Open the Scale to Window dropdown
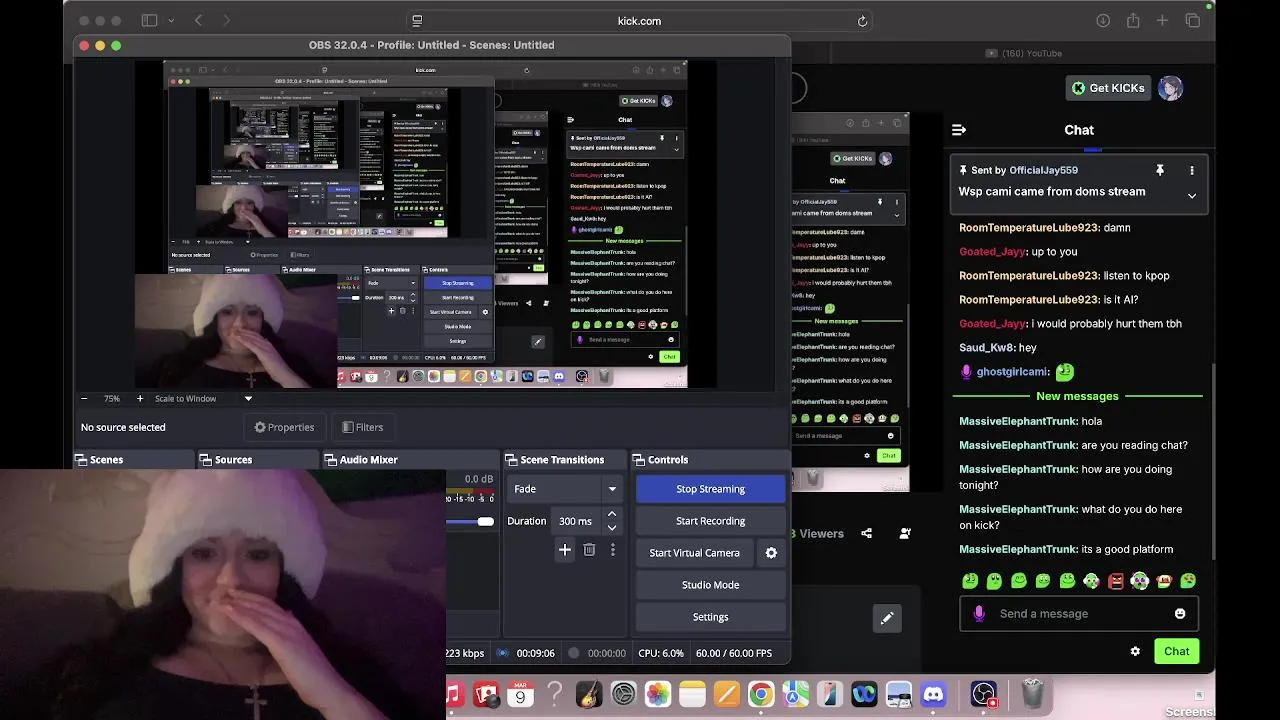 pyautogui.click(x=204, y=398)
